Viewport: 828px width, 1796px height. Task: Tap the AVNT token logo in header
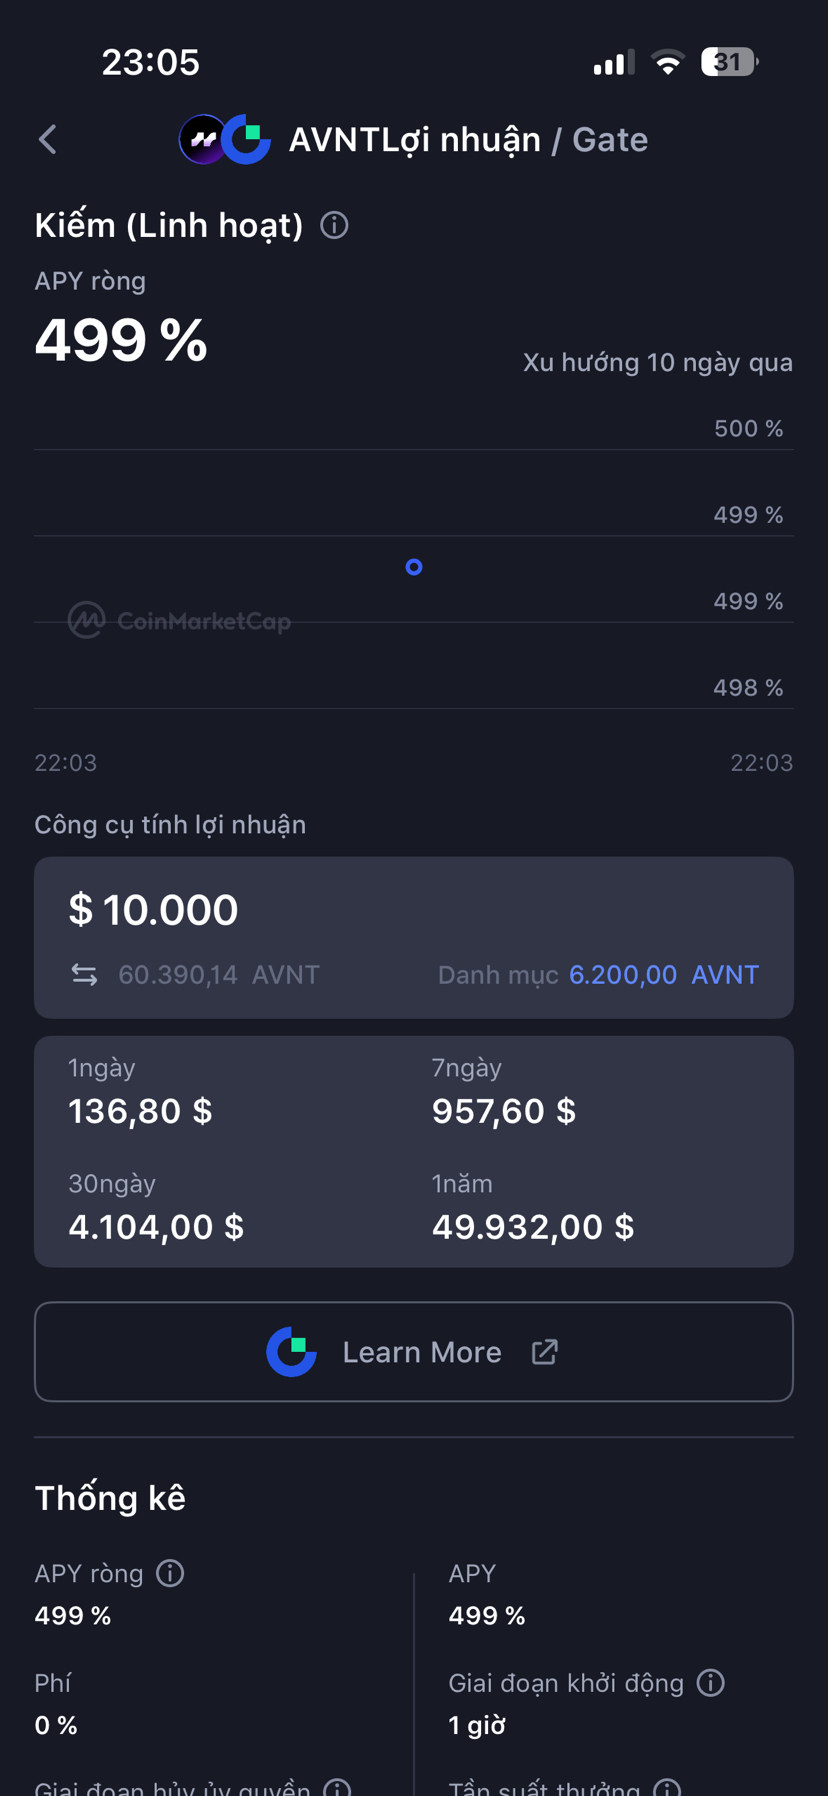[201, 140]
